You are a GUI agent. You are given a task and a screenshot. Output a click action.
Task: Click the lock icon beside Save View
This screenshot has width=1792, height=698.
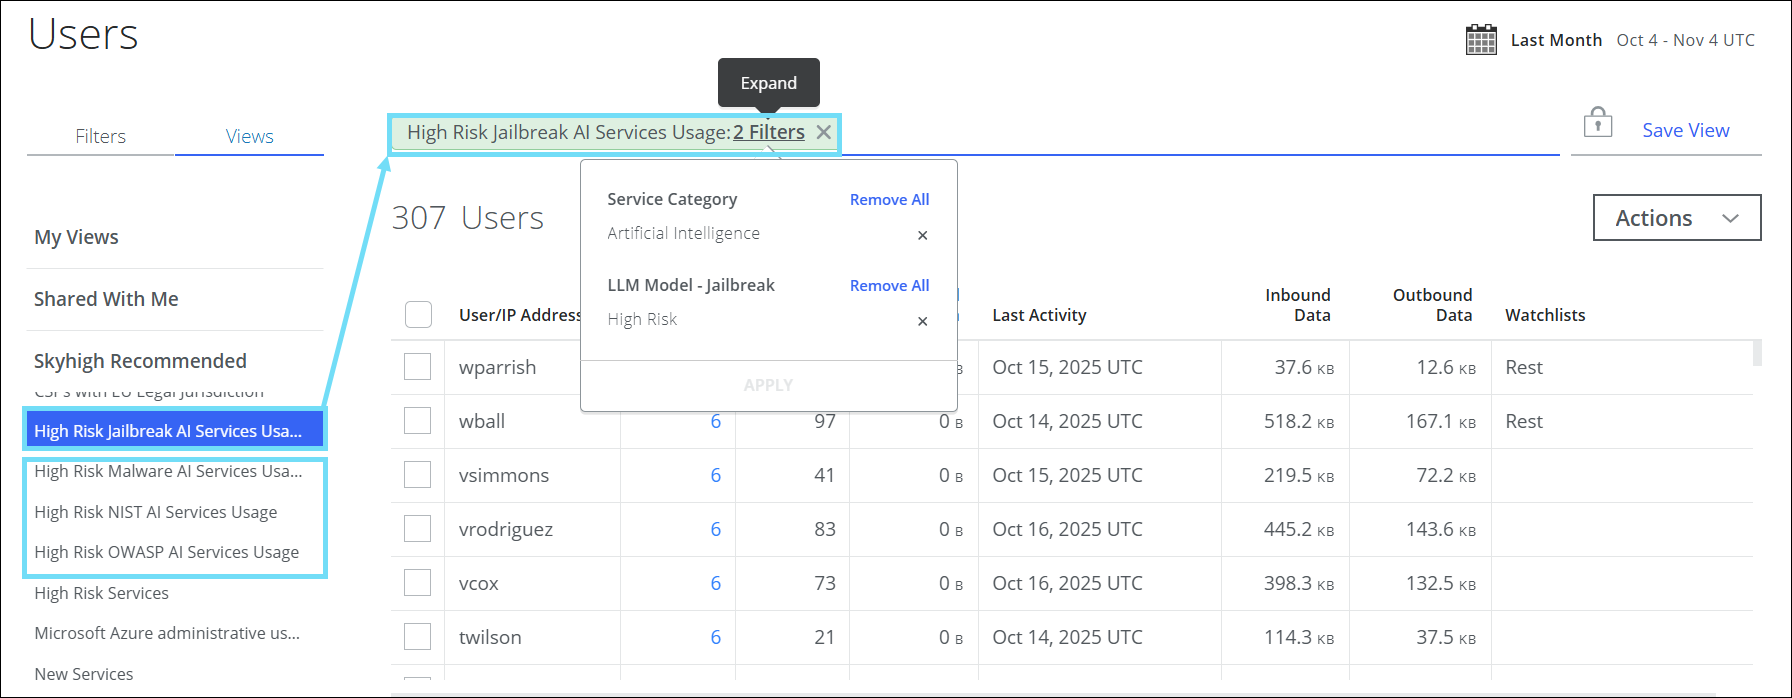click(1598, 123)
